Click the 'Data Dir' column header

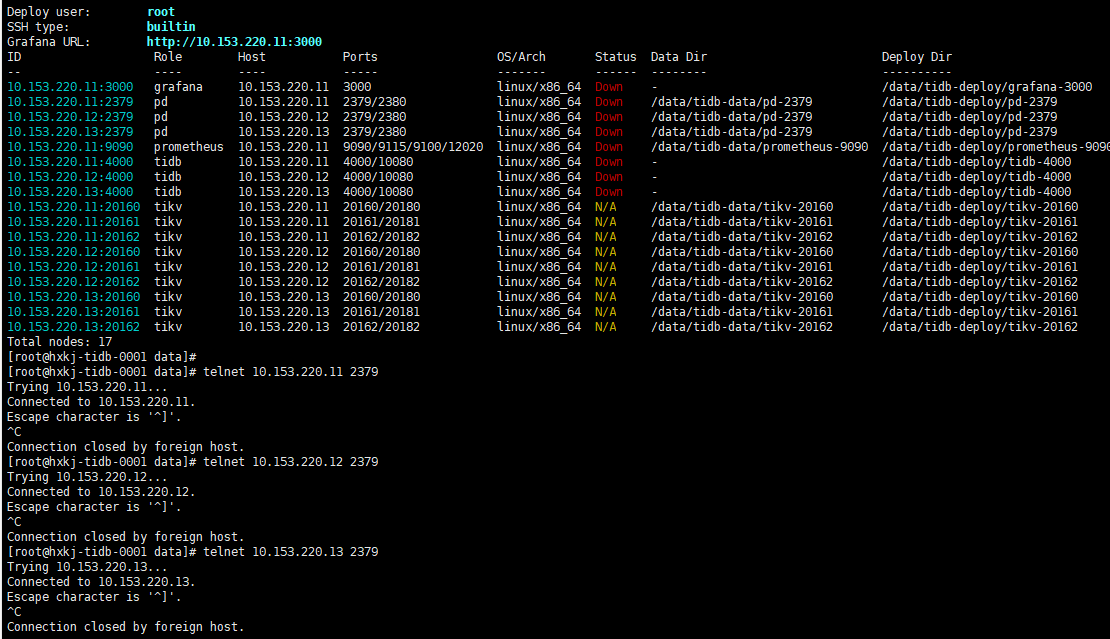click(x=679, y=57)
